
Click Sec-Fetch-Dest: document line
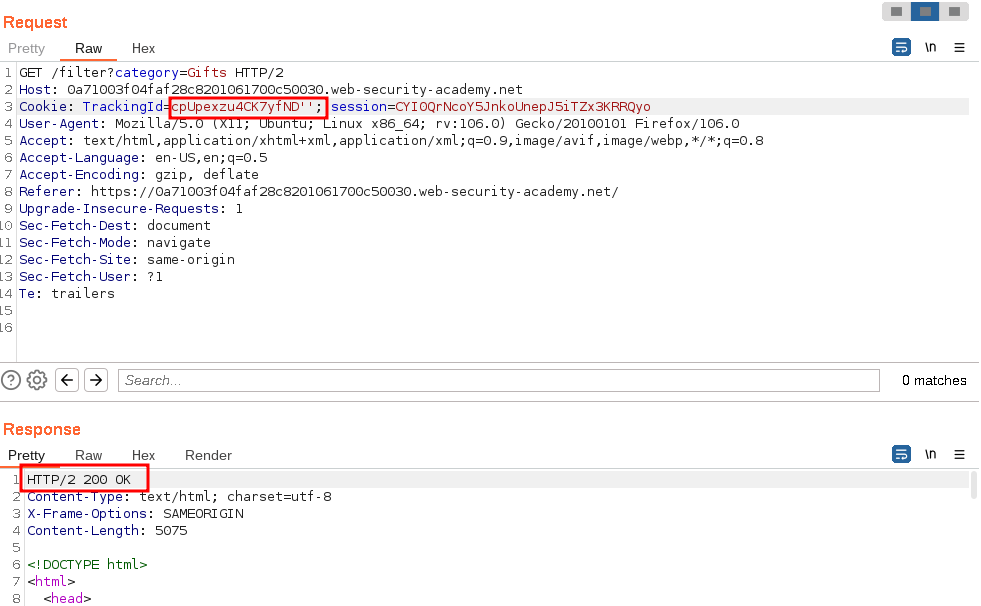tap(115, 225)
